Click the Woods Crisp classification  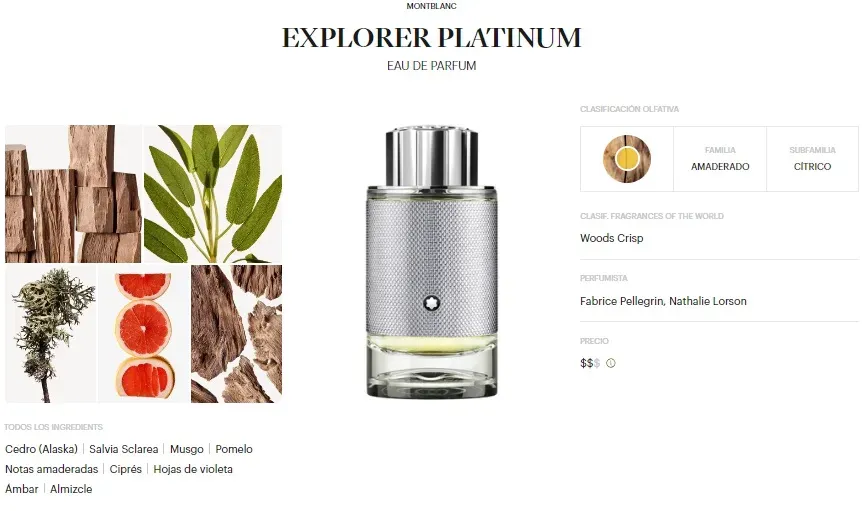coord(611,238)
